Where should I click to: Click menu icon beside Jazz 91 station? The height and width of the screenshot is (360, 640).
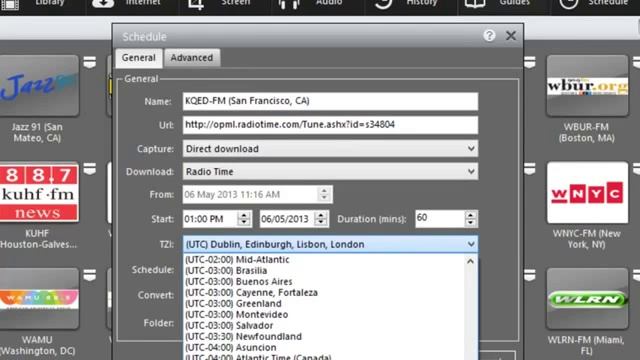(x=90, y=62)
